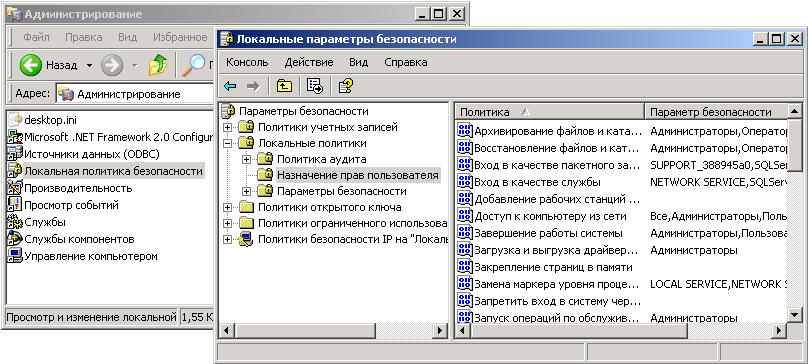Select the Назначение прав пользователя tree item
This screenshot has width=808, height=364.
(x=358, y=175)
